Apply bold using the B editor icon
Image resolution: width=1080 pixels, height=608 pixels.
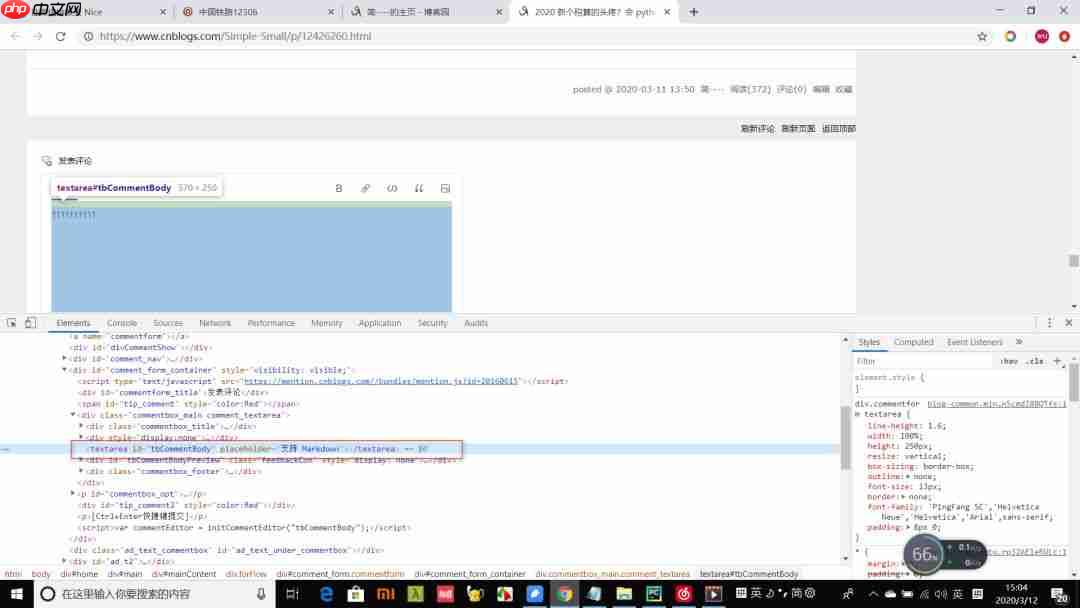click(338, 188)
